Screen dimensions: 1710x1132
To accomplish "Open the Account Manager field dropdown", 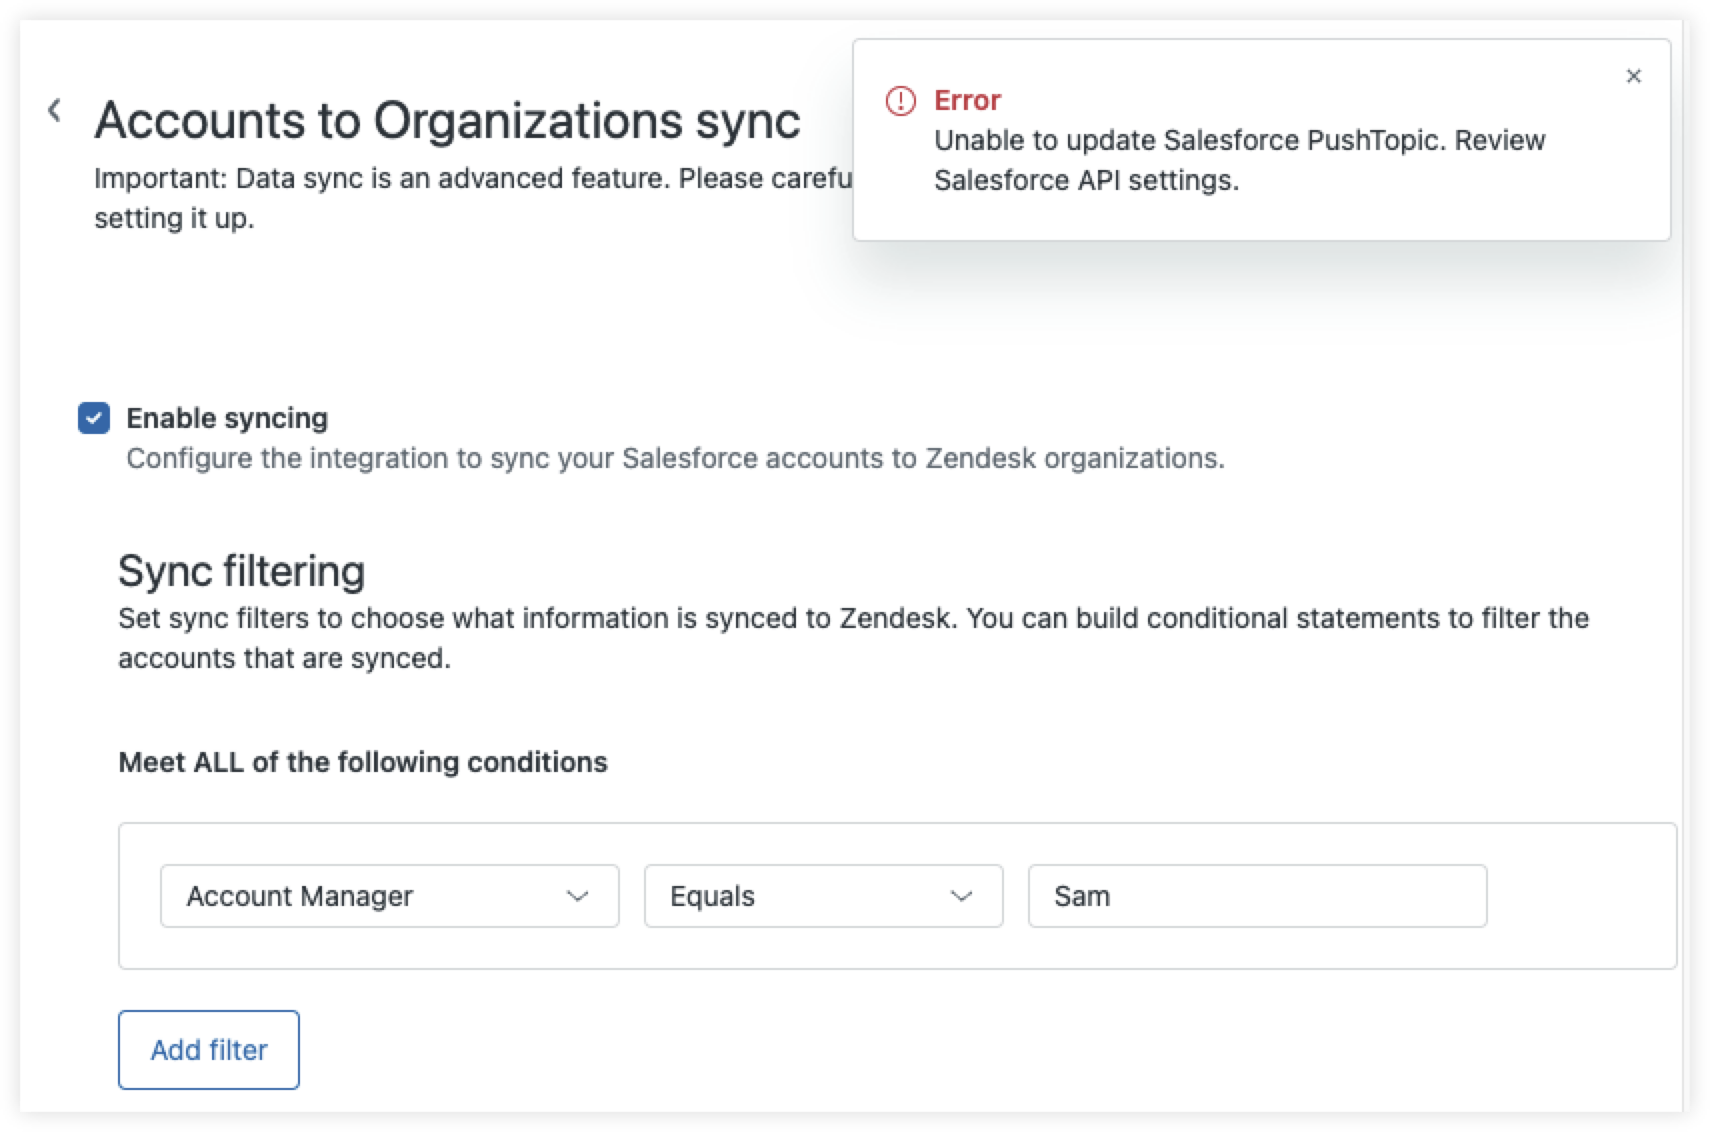I will point(389,896).
